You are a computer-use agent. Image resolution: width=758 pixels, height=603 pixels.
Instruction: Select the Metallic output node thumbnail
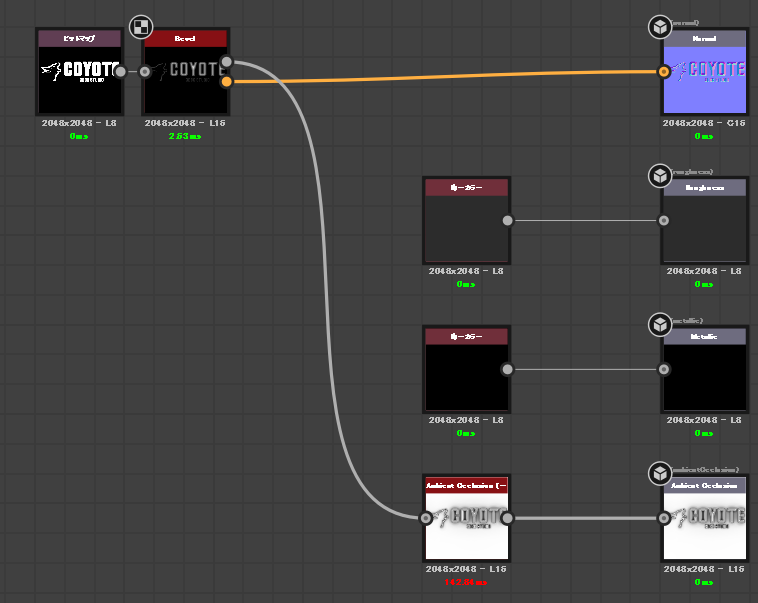(x=705, y=378)
